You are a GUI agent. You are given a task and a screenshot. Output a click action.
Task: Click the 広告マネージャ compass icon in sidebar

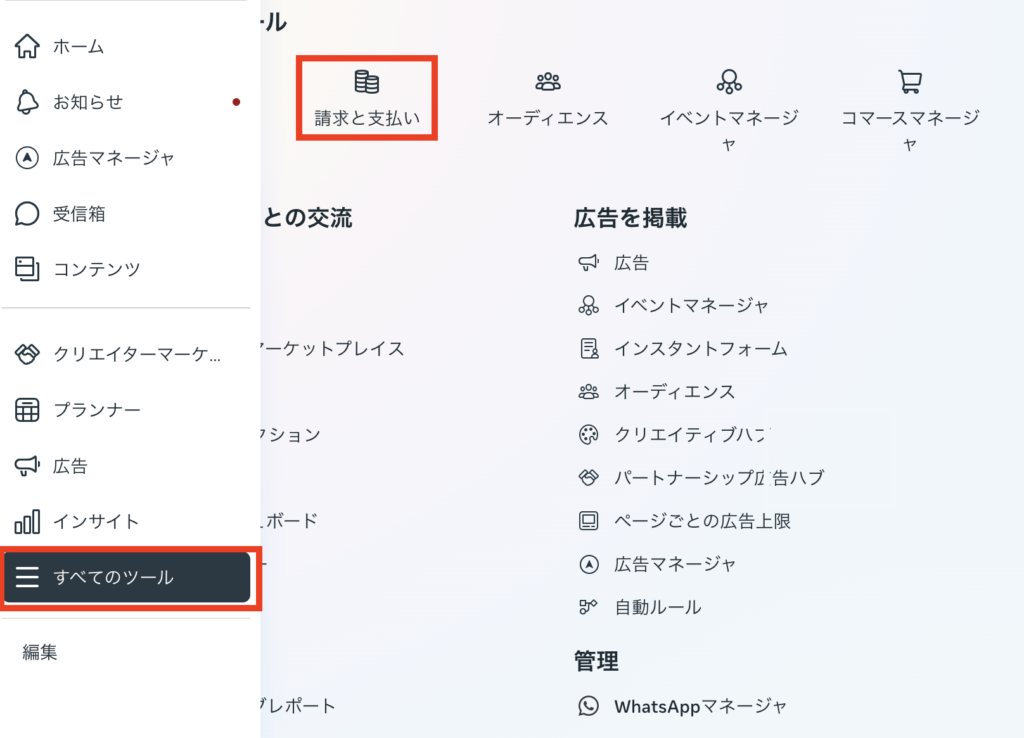(x=28, y=158)
